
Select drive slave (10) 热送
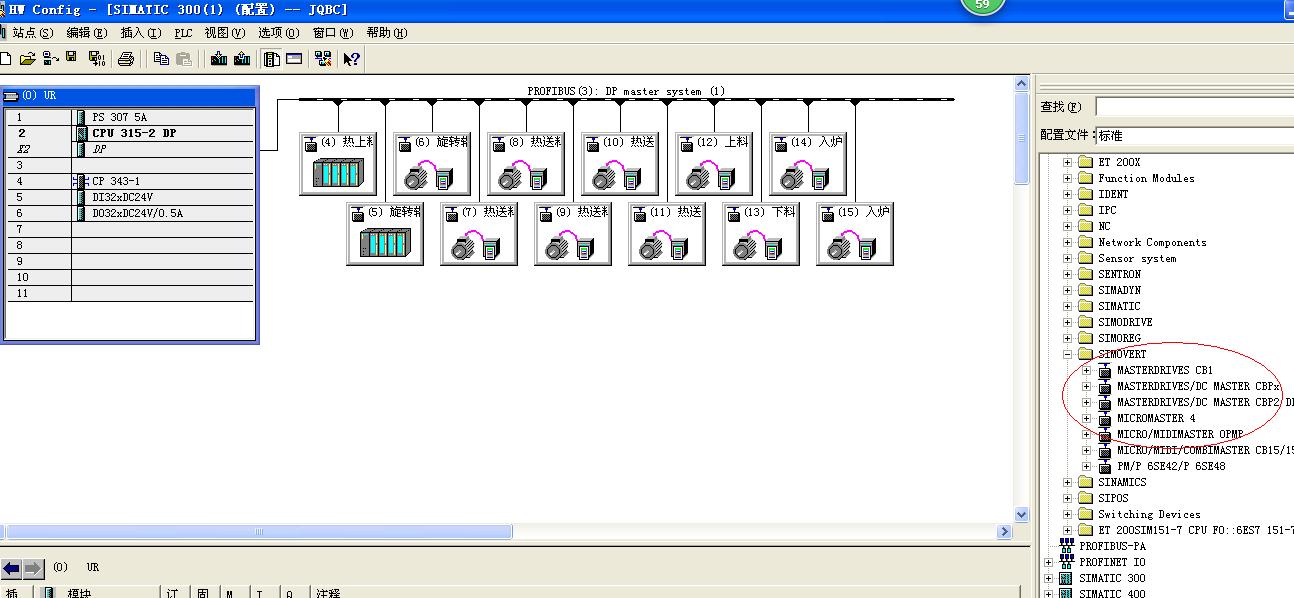tap(620, 164)
